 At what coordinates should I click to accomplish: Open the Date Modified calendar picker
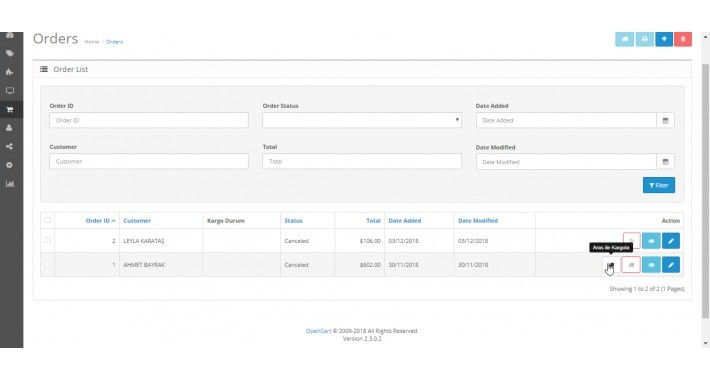[x=665, y=162]
